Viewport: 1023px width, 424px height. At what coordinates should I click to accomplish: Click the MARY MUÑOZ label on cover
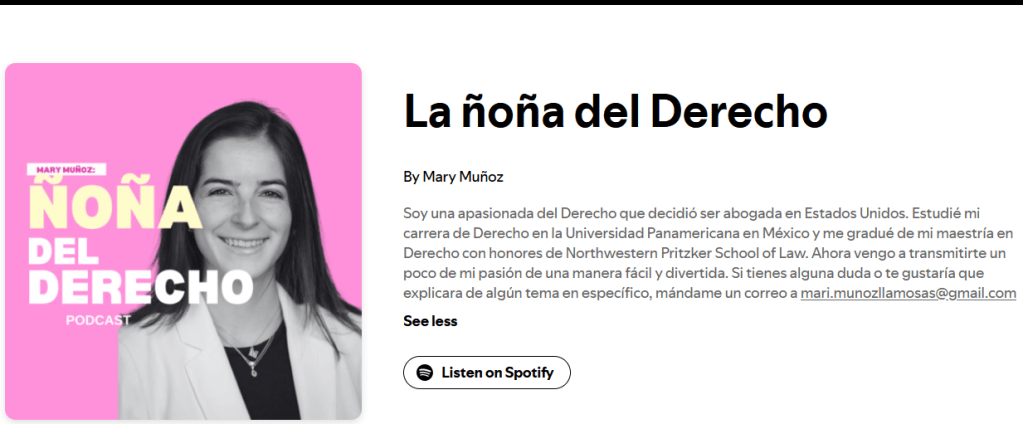66,170
